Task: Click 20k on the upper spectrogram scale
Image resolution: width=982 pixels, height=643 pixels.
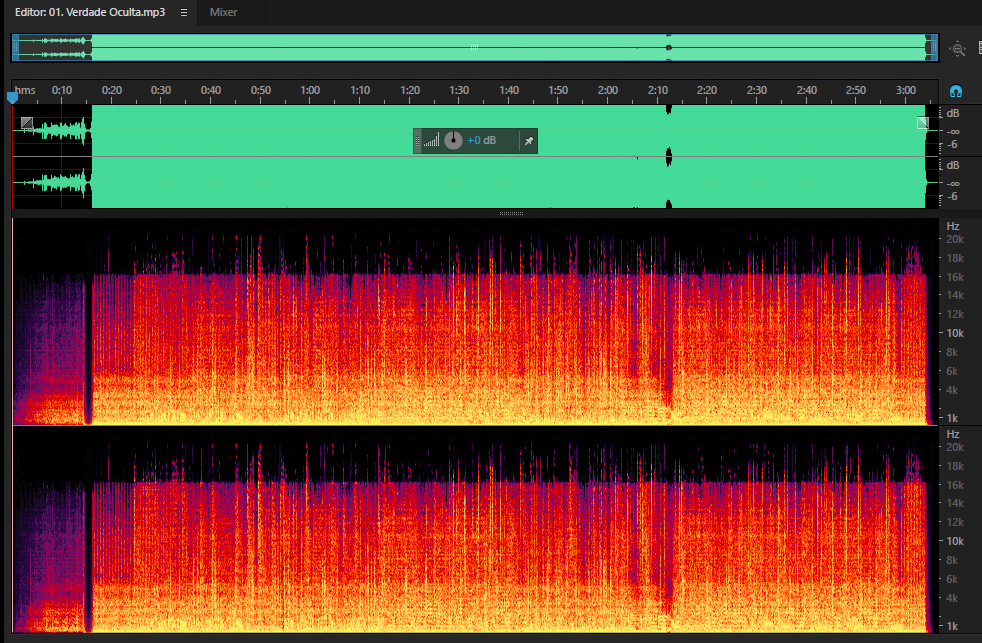Action: click(955, 239)
